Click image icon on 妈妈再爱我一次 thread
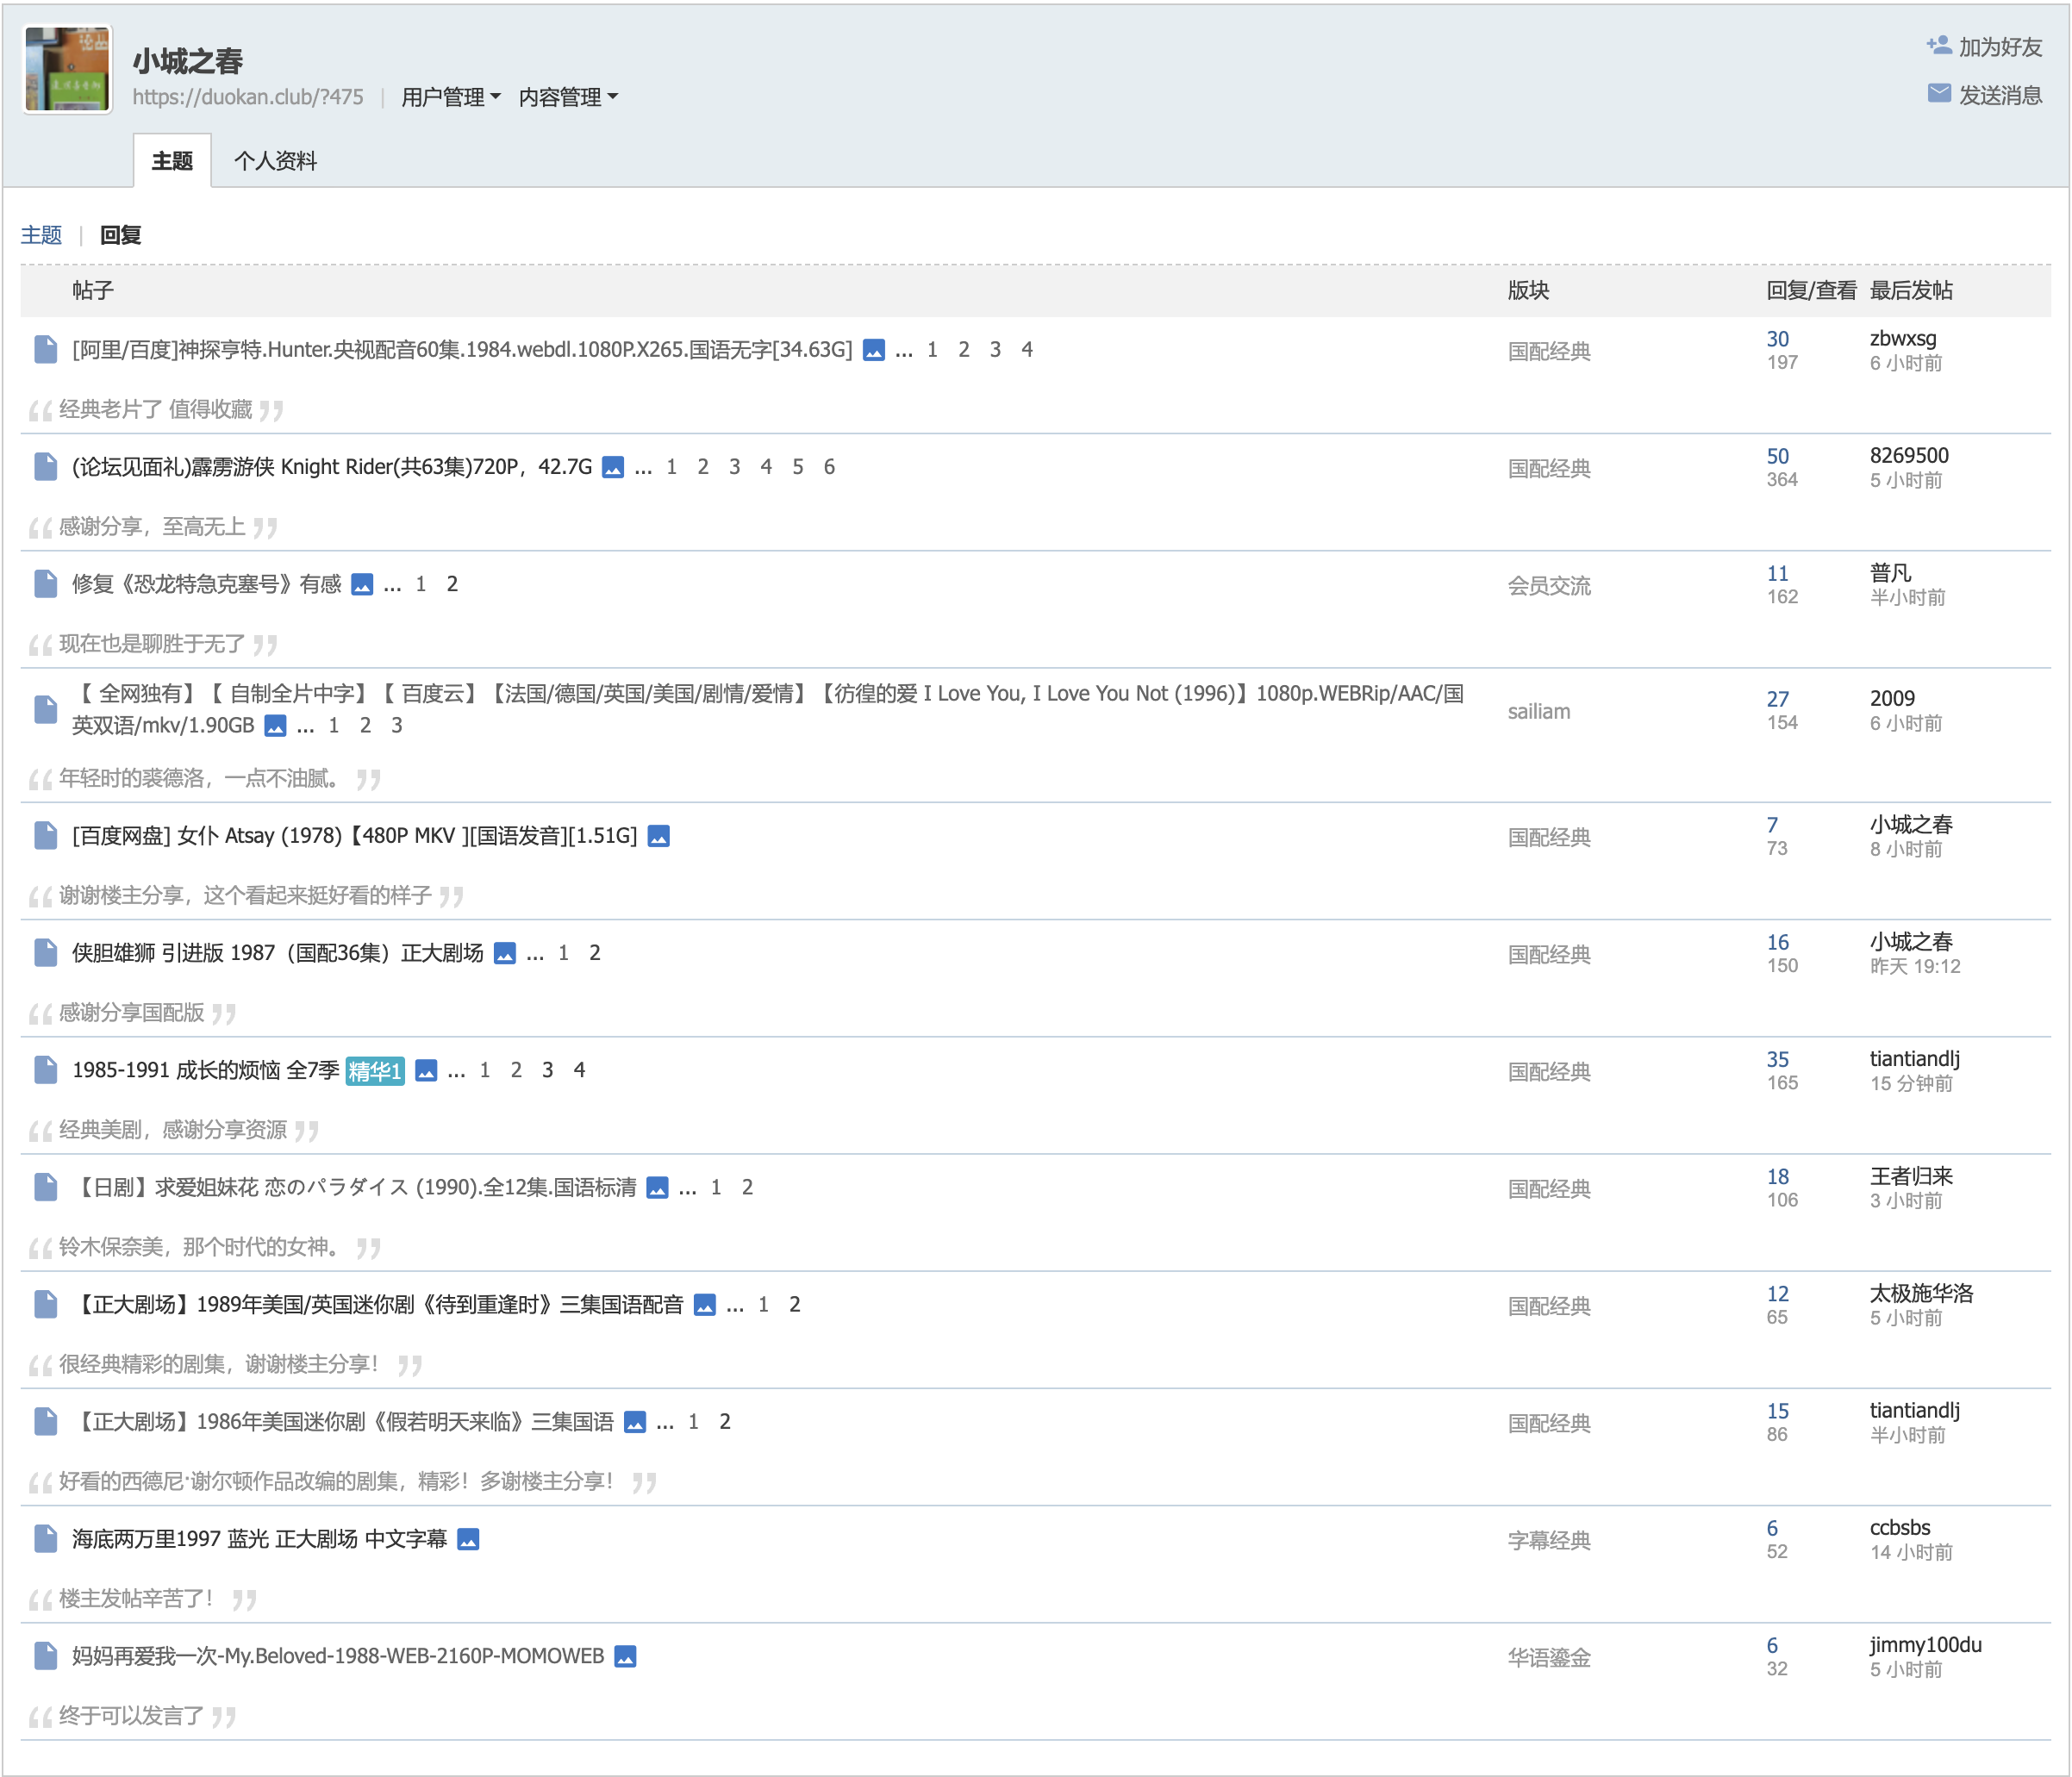Screen dimensions: 2072x1777 point(625,1656)
